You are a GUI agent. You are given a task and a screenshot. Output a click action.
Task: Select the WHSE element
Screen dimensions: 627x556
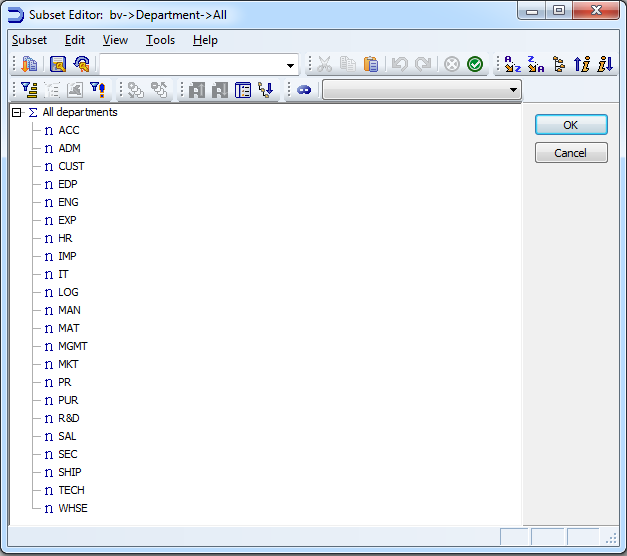(x=73, y=508)
